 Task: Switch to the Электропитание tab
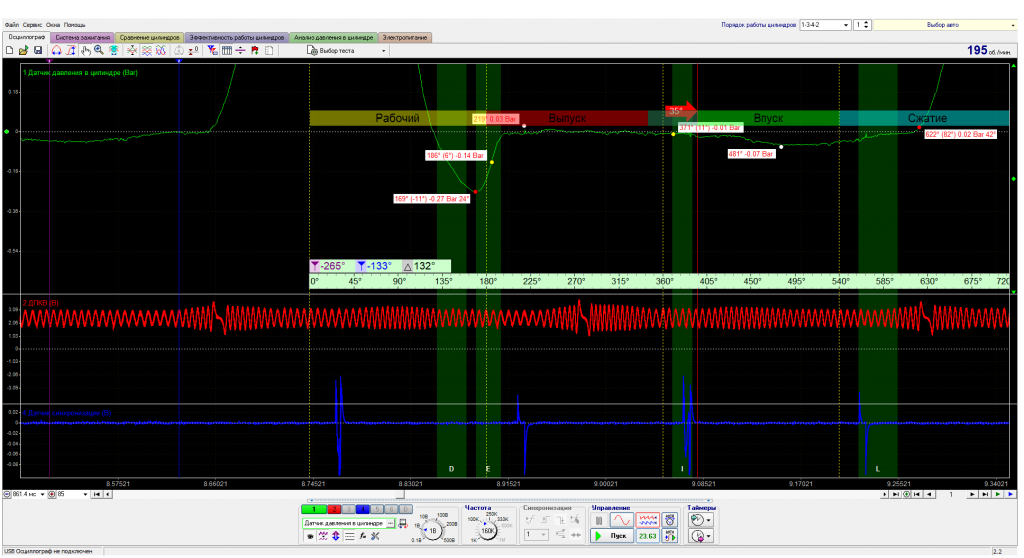(x=405, y=38)
